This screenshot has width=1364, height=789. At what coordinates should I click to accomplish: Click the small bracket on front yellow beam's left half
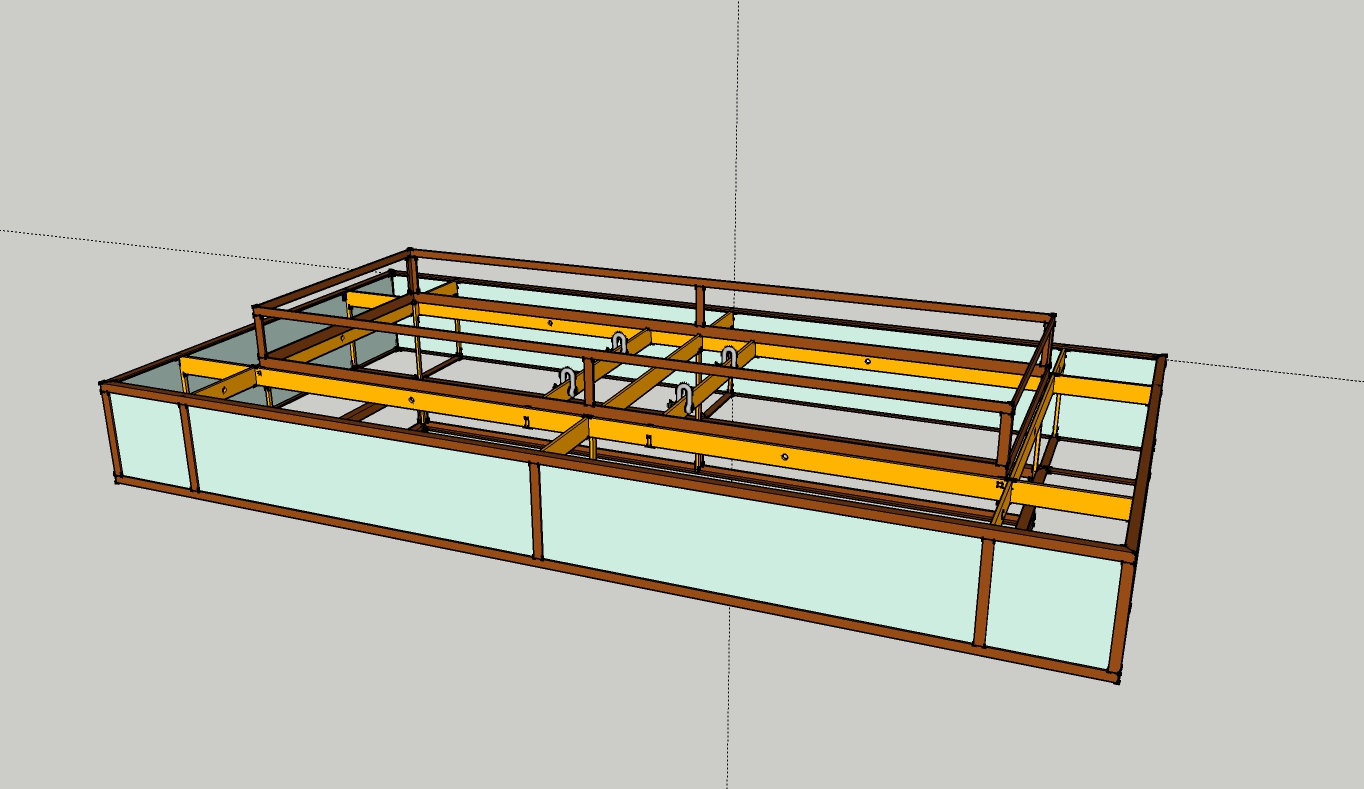click(x=527, y=422)
